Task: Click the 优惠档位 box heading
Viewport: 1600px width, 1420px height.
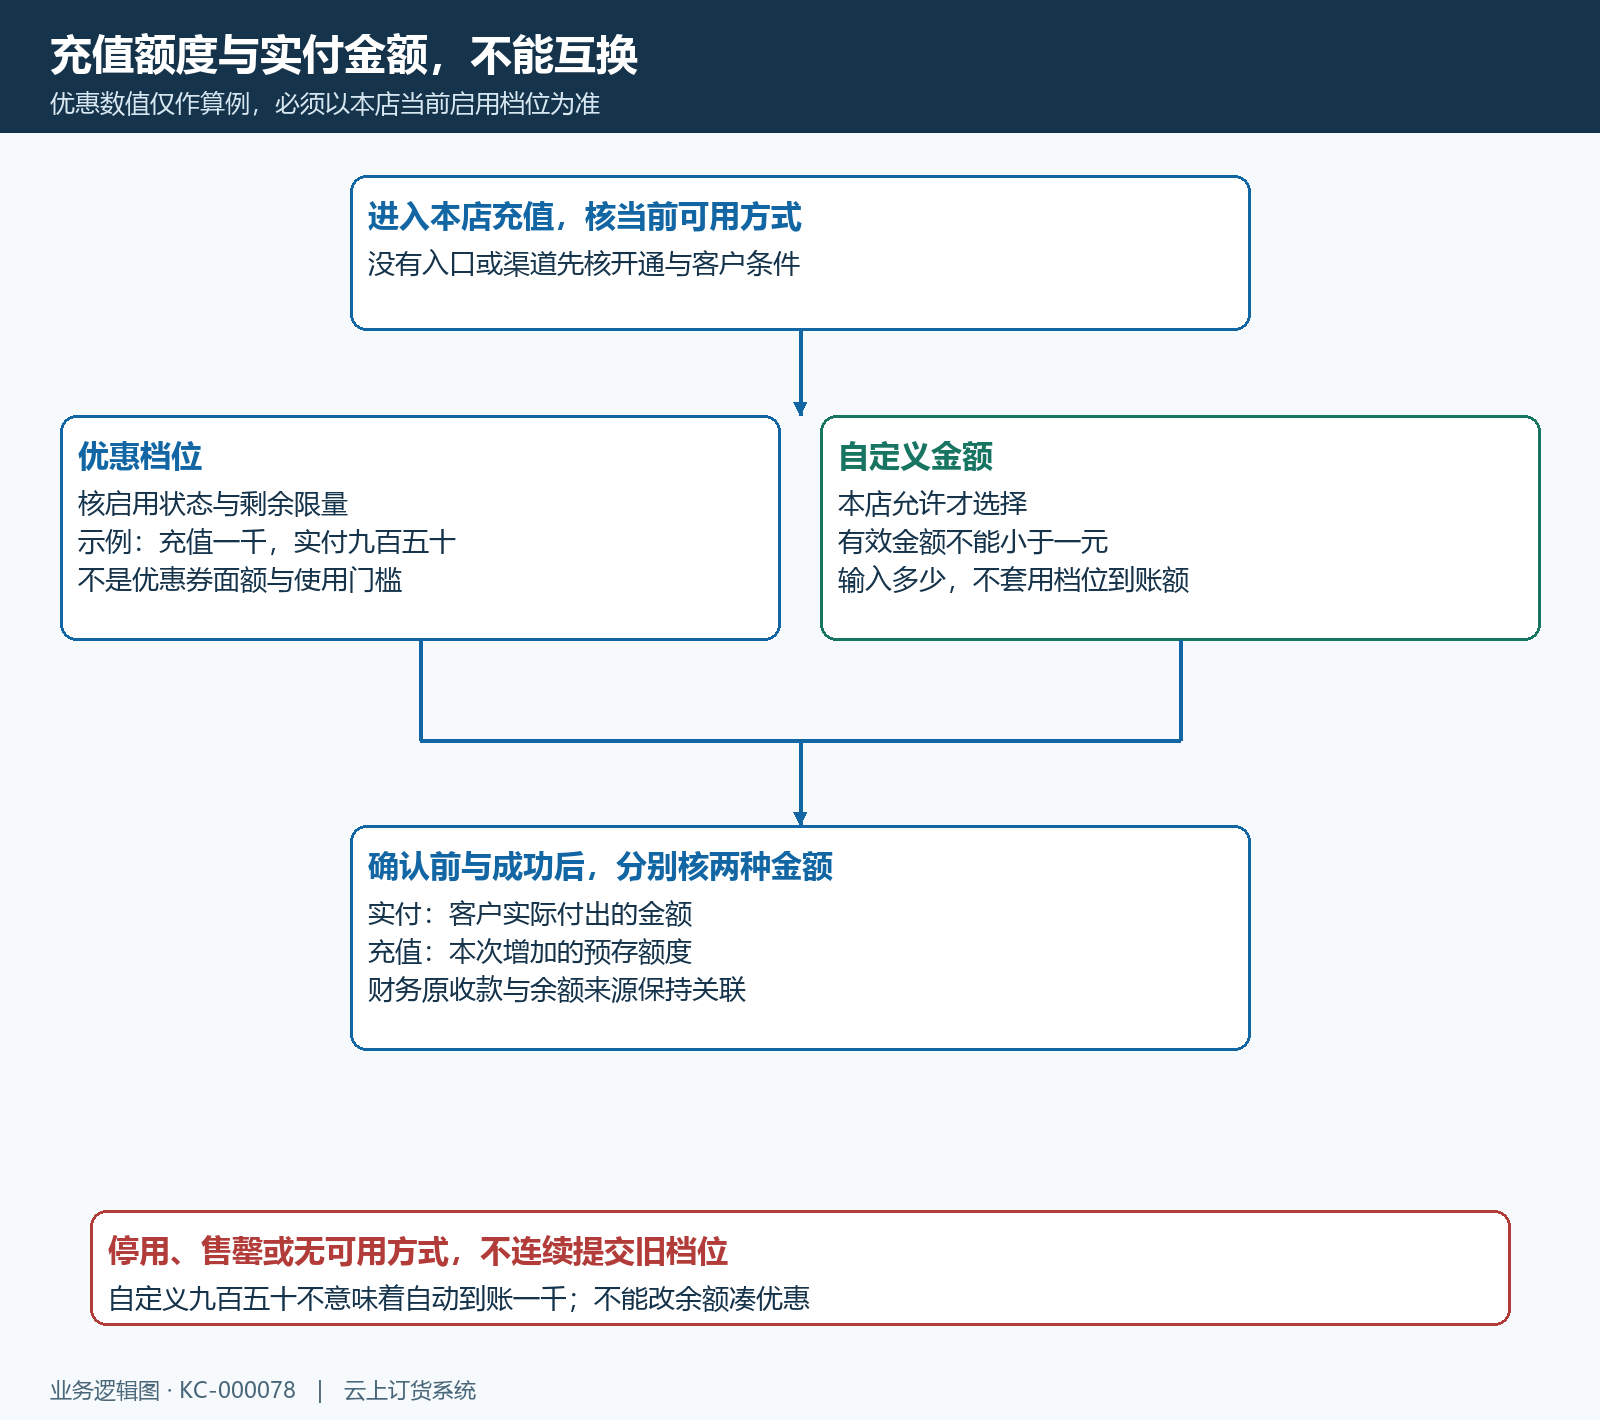Action: (140, 456)
